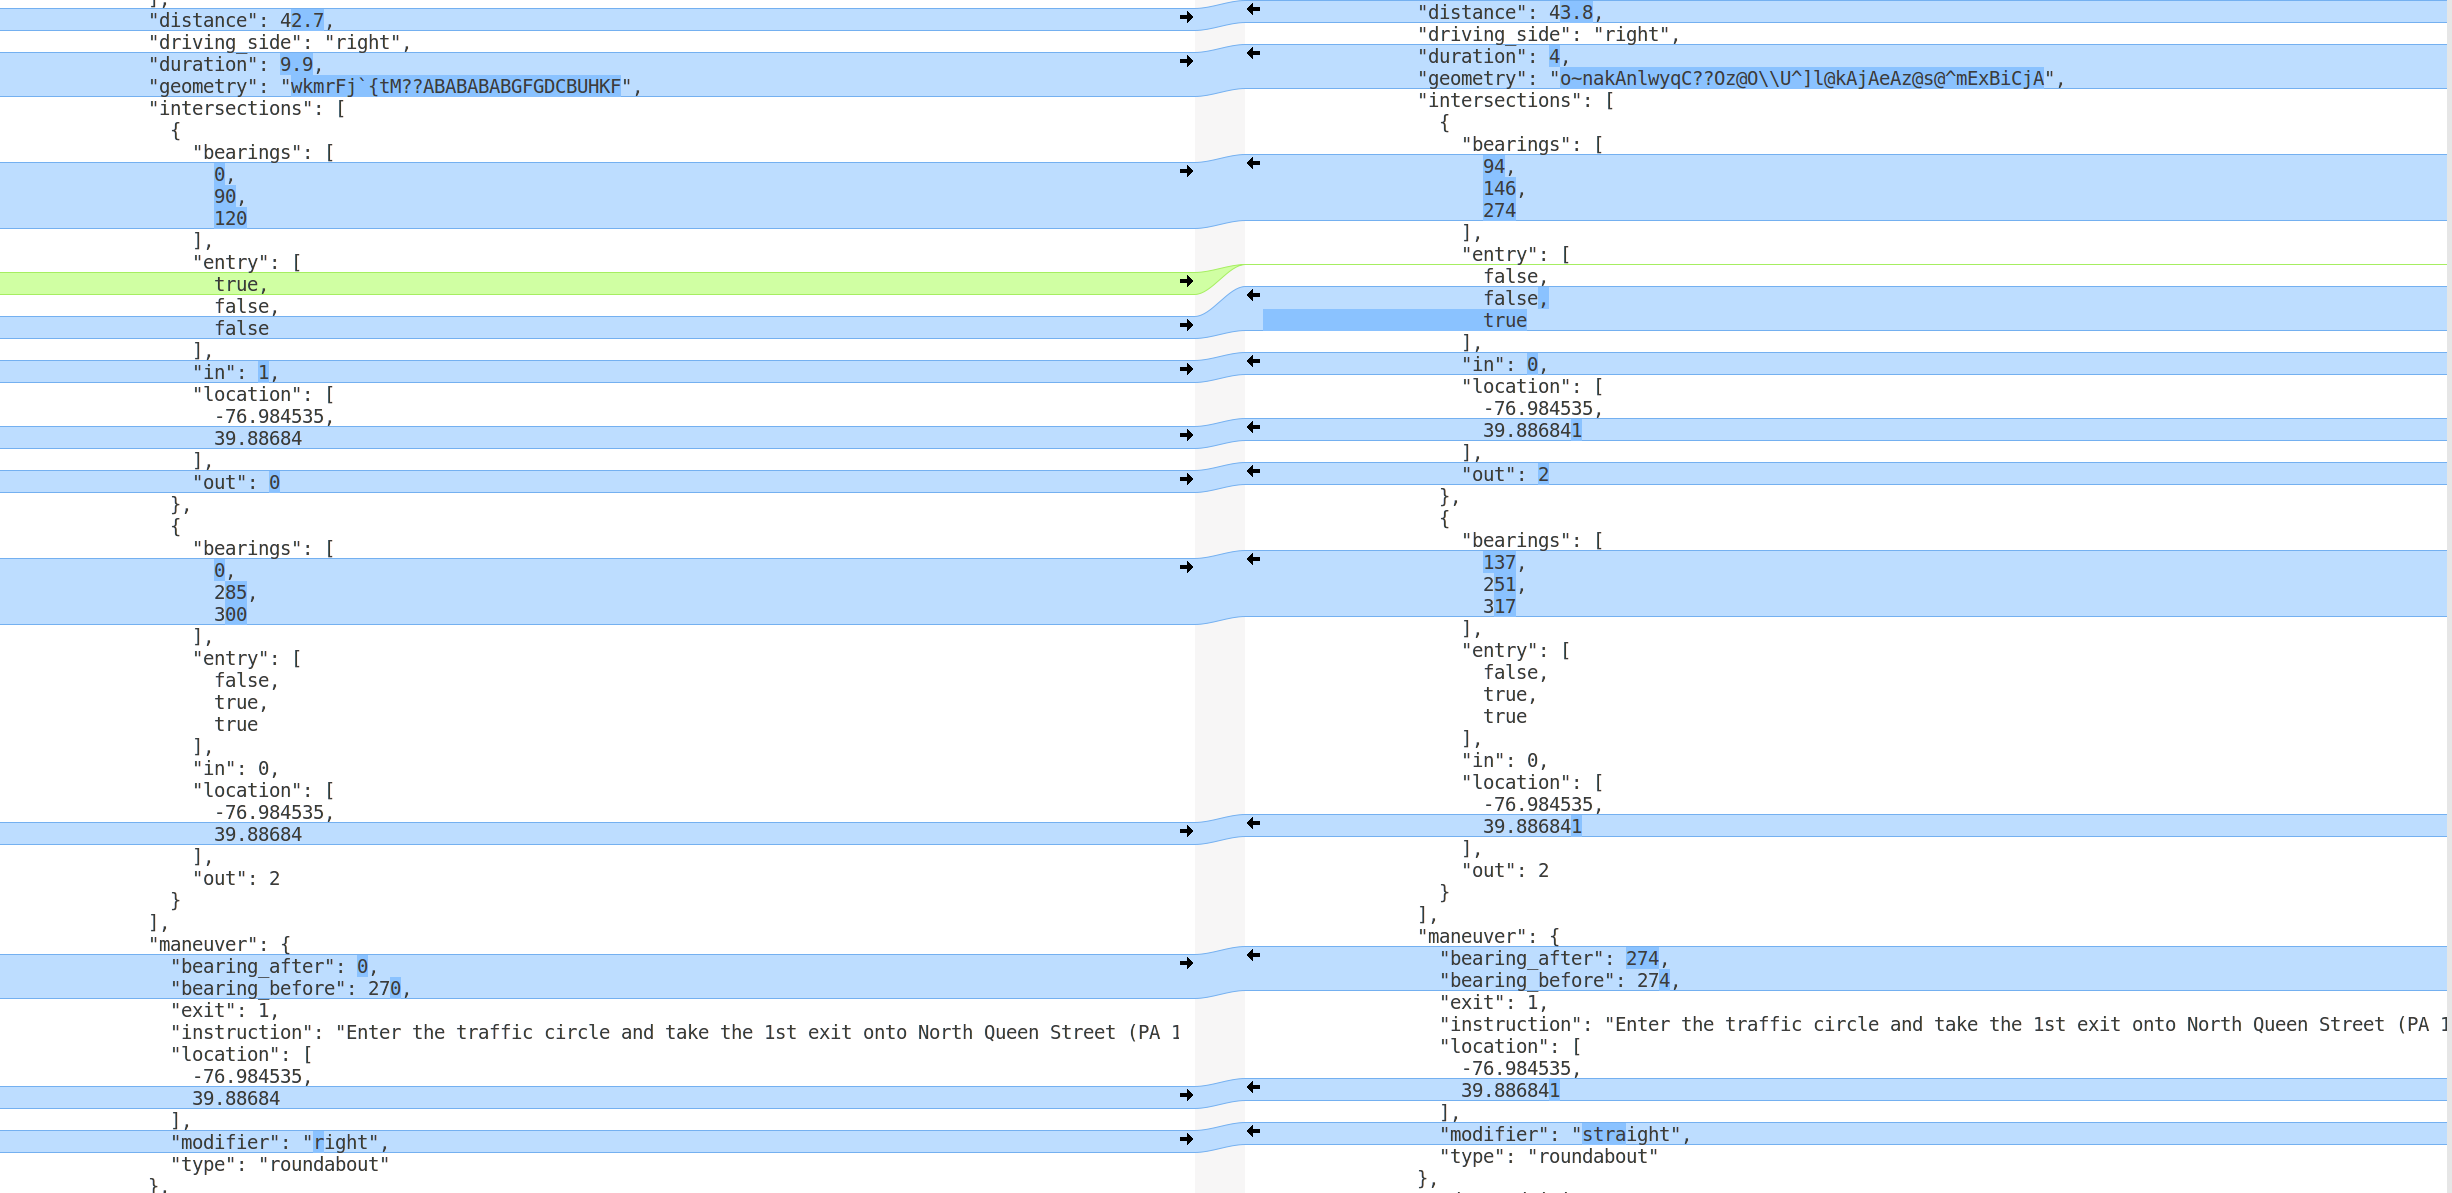This screenshot has height=1193, width=2452.
Task: Push left pane distance 42.7 change rightward
Action: [1186, 17]
